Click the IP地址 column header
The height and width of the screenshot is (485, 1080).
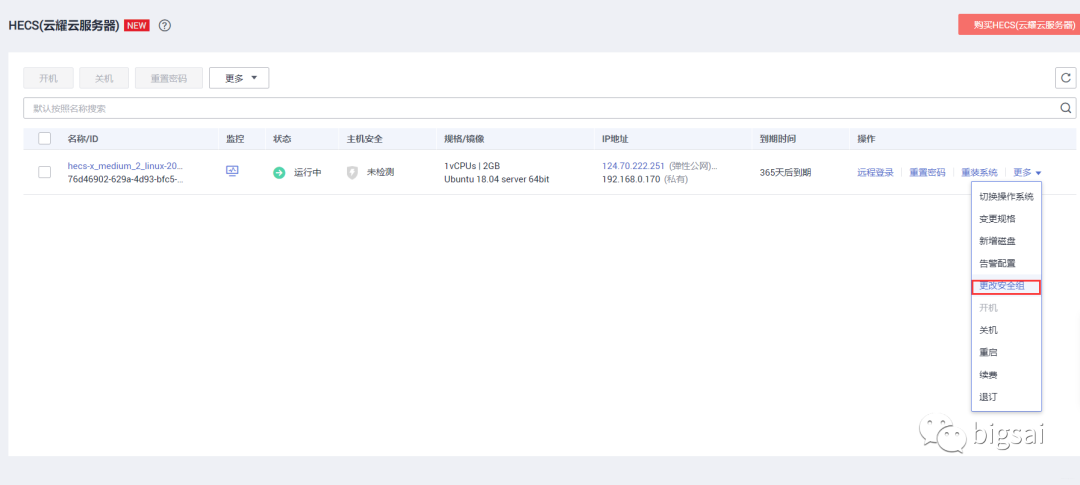click(615, 138)
